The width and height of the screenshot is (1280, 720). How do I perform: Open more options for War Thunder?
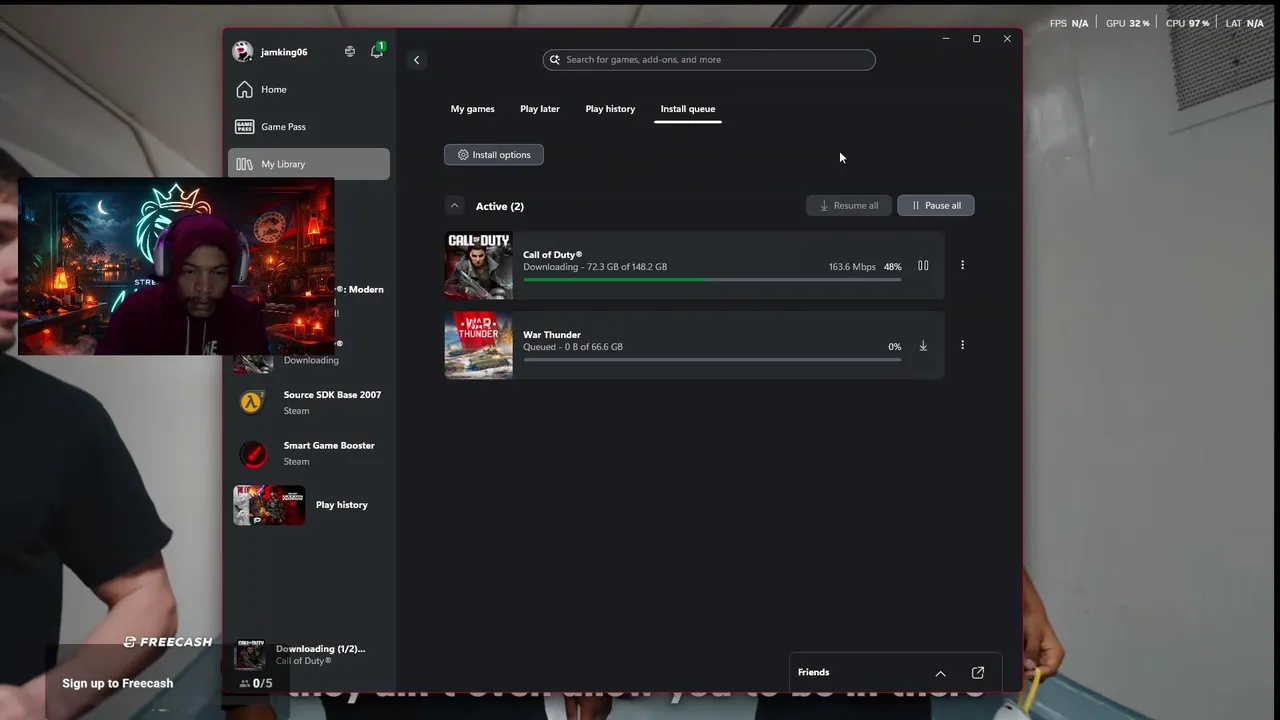963,346
